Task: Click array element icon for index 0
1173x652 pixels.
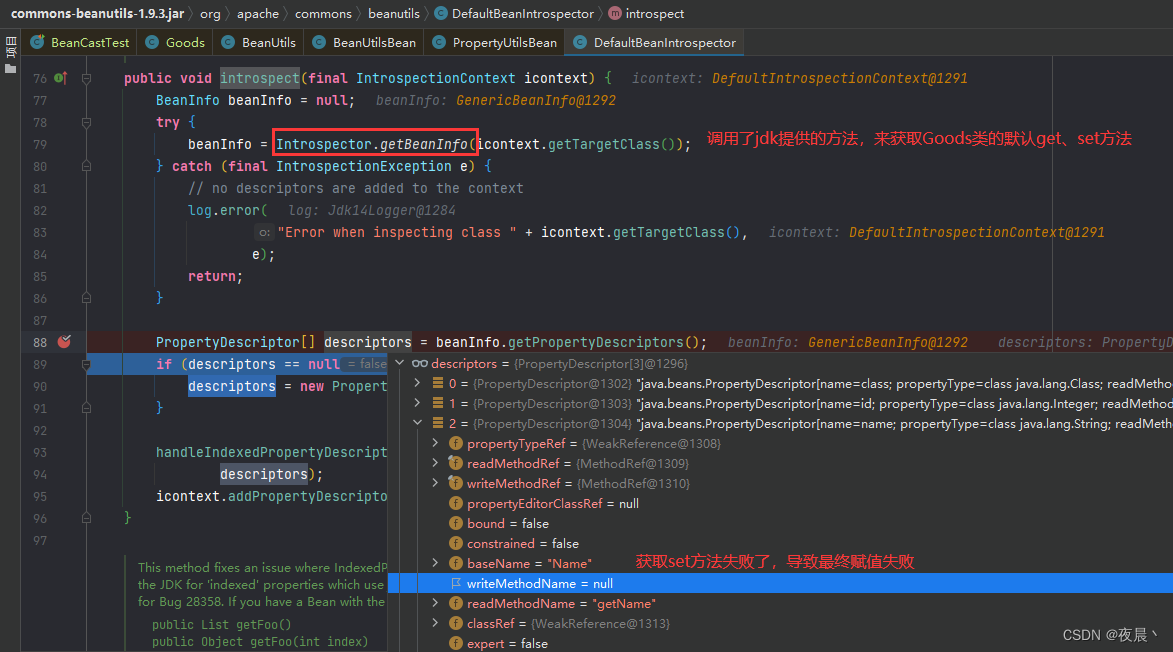Action: tap(438, 384)
